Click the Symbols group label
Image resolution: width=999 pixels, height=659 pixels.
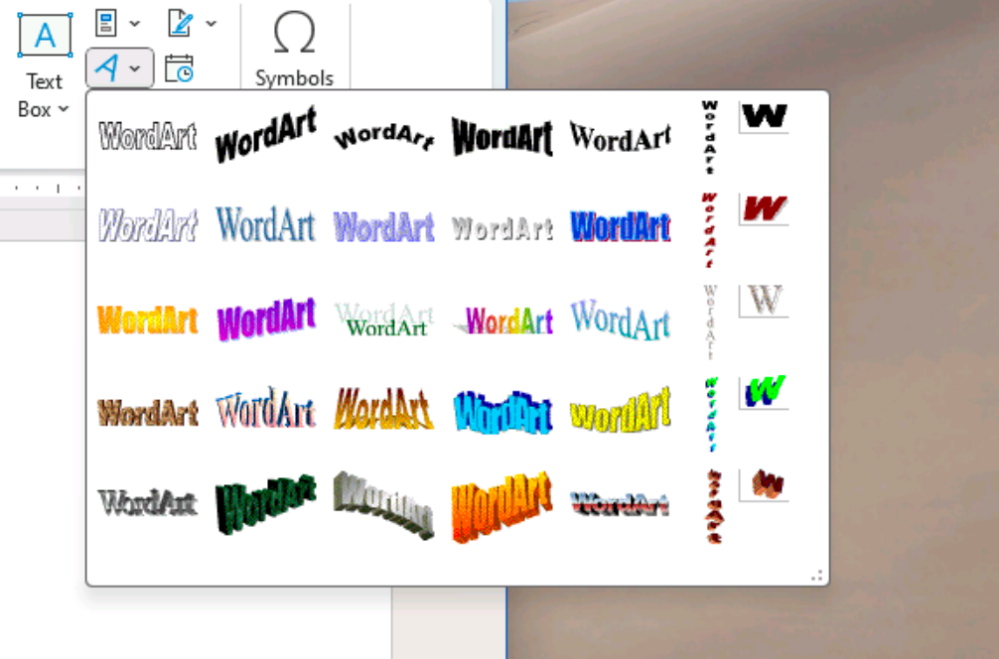(293, 78)
